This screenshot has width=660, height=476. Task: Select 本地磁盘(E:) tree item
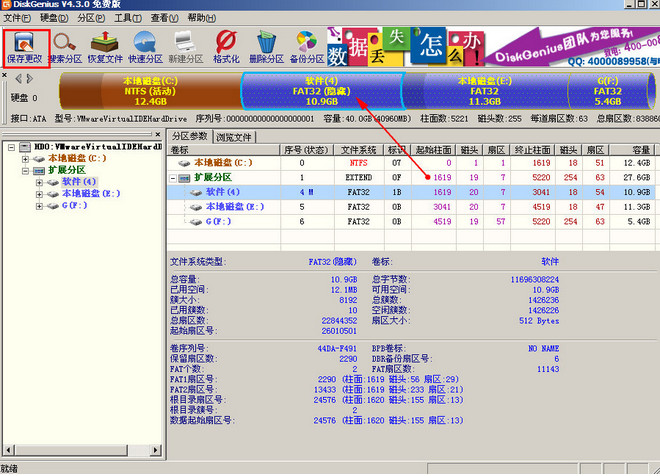91,194
